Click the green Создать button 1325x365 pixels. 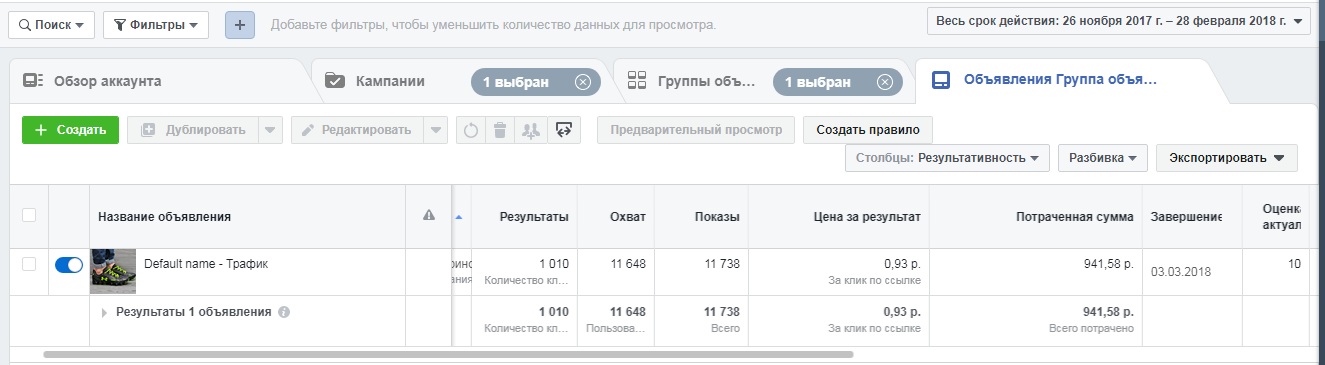[x=70, y=130]
